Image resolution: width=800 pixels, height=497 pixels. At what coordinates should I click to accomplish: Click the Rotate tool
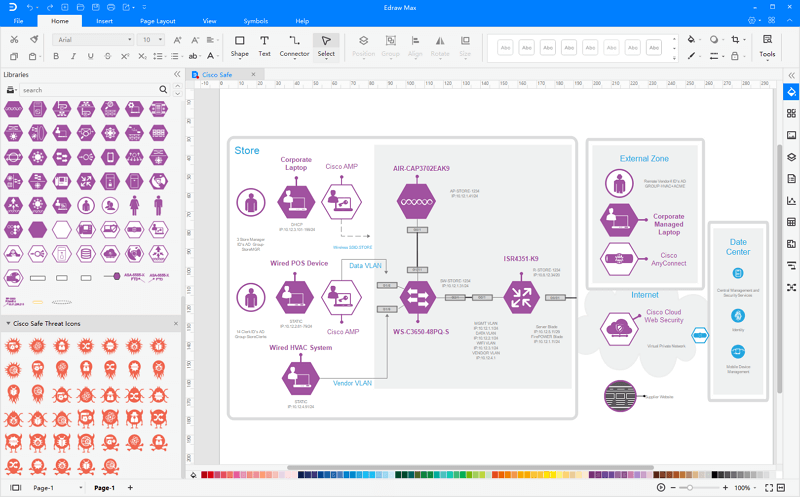click(x=440, y=46)
